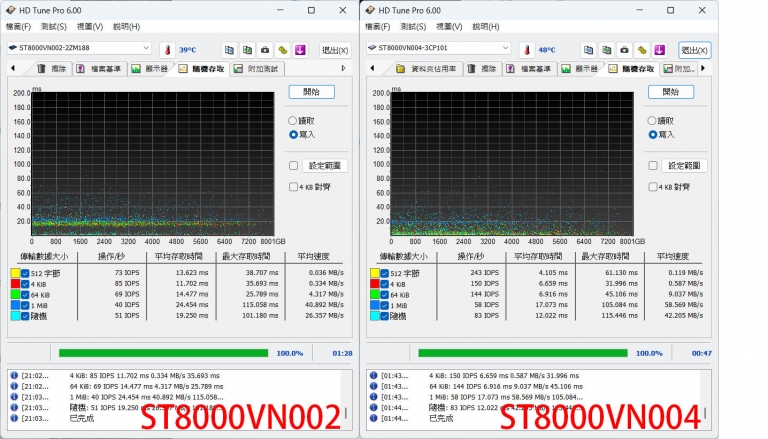
Task: Uncheck the 1 MiB row in the ST8000VN004 window
Action: click(384, 306)
